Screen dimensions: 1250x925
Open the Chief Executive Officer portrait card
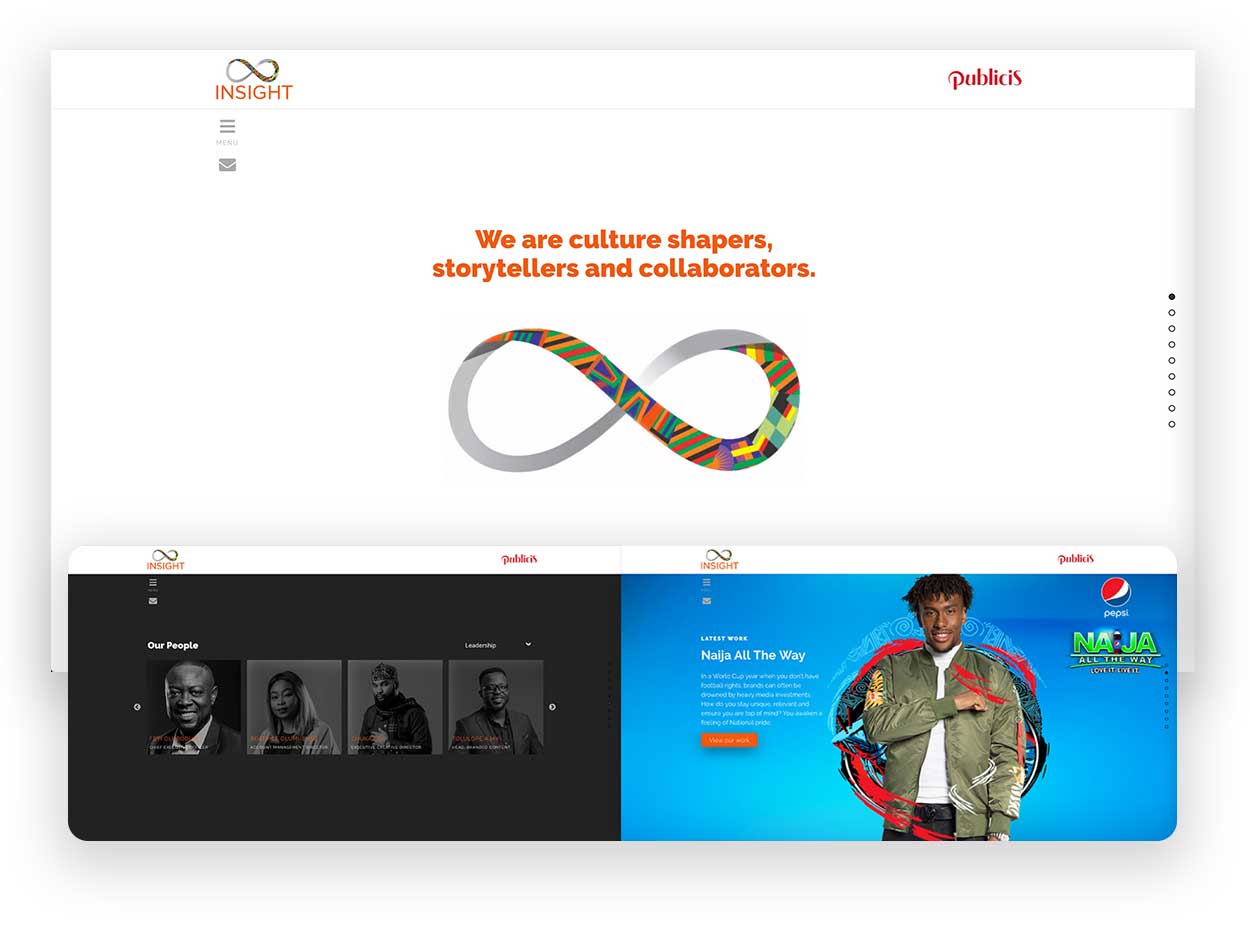(x=194, y=707)
